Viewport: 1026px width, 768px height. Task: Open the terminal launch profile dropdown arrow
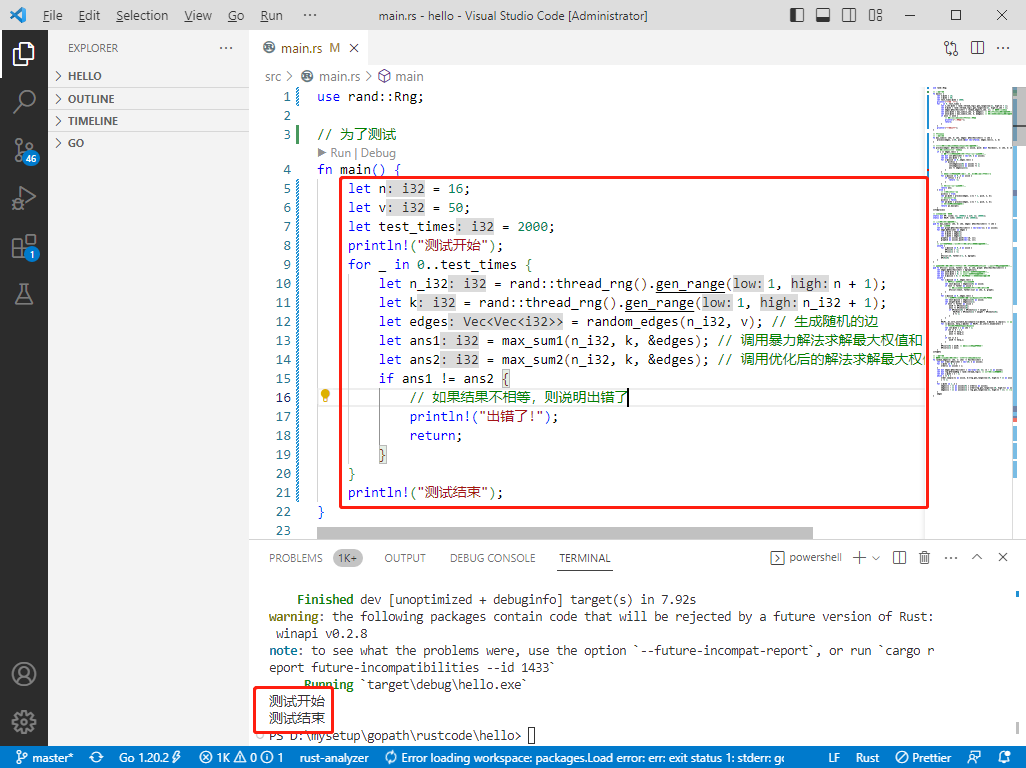click(876, 557)
